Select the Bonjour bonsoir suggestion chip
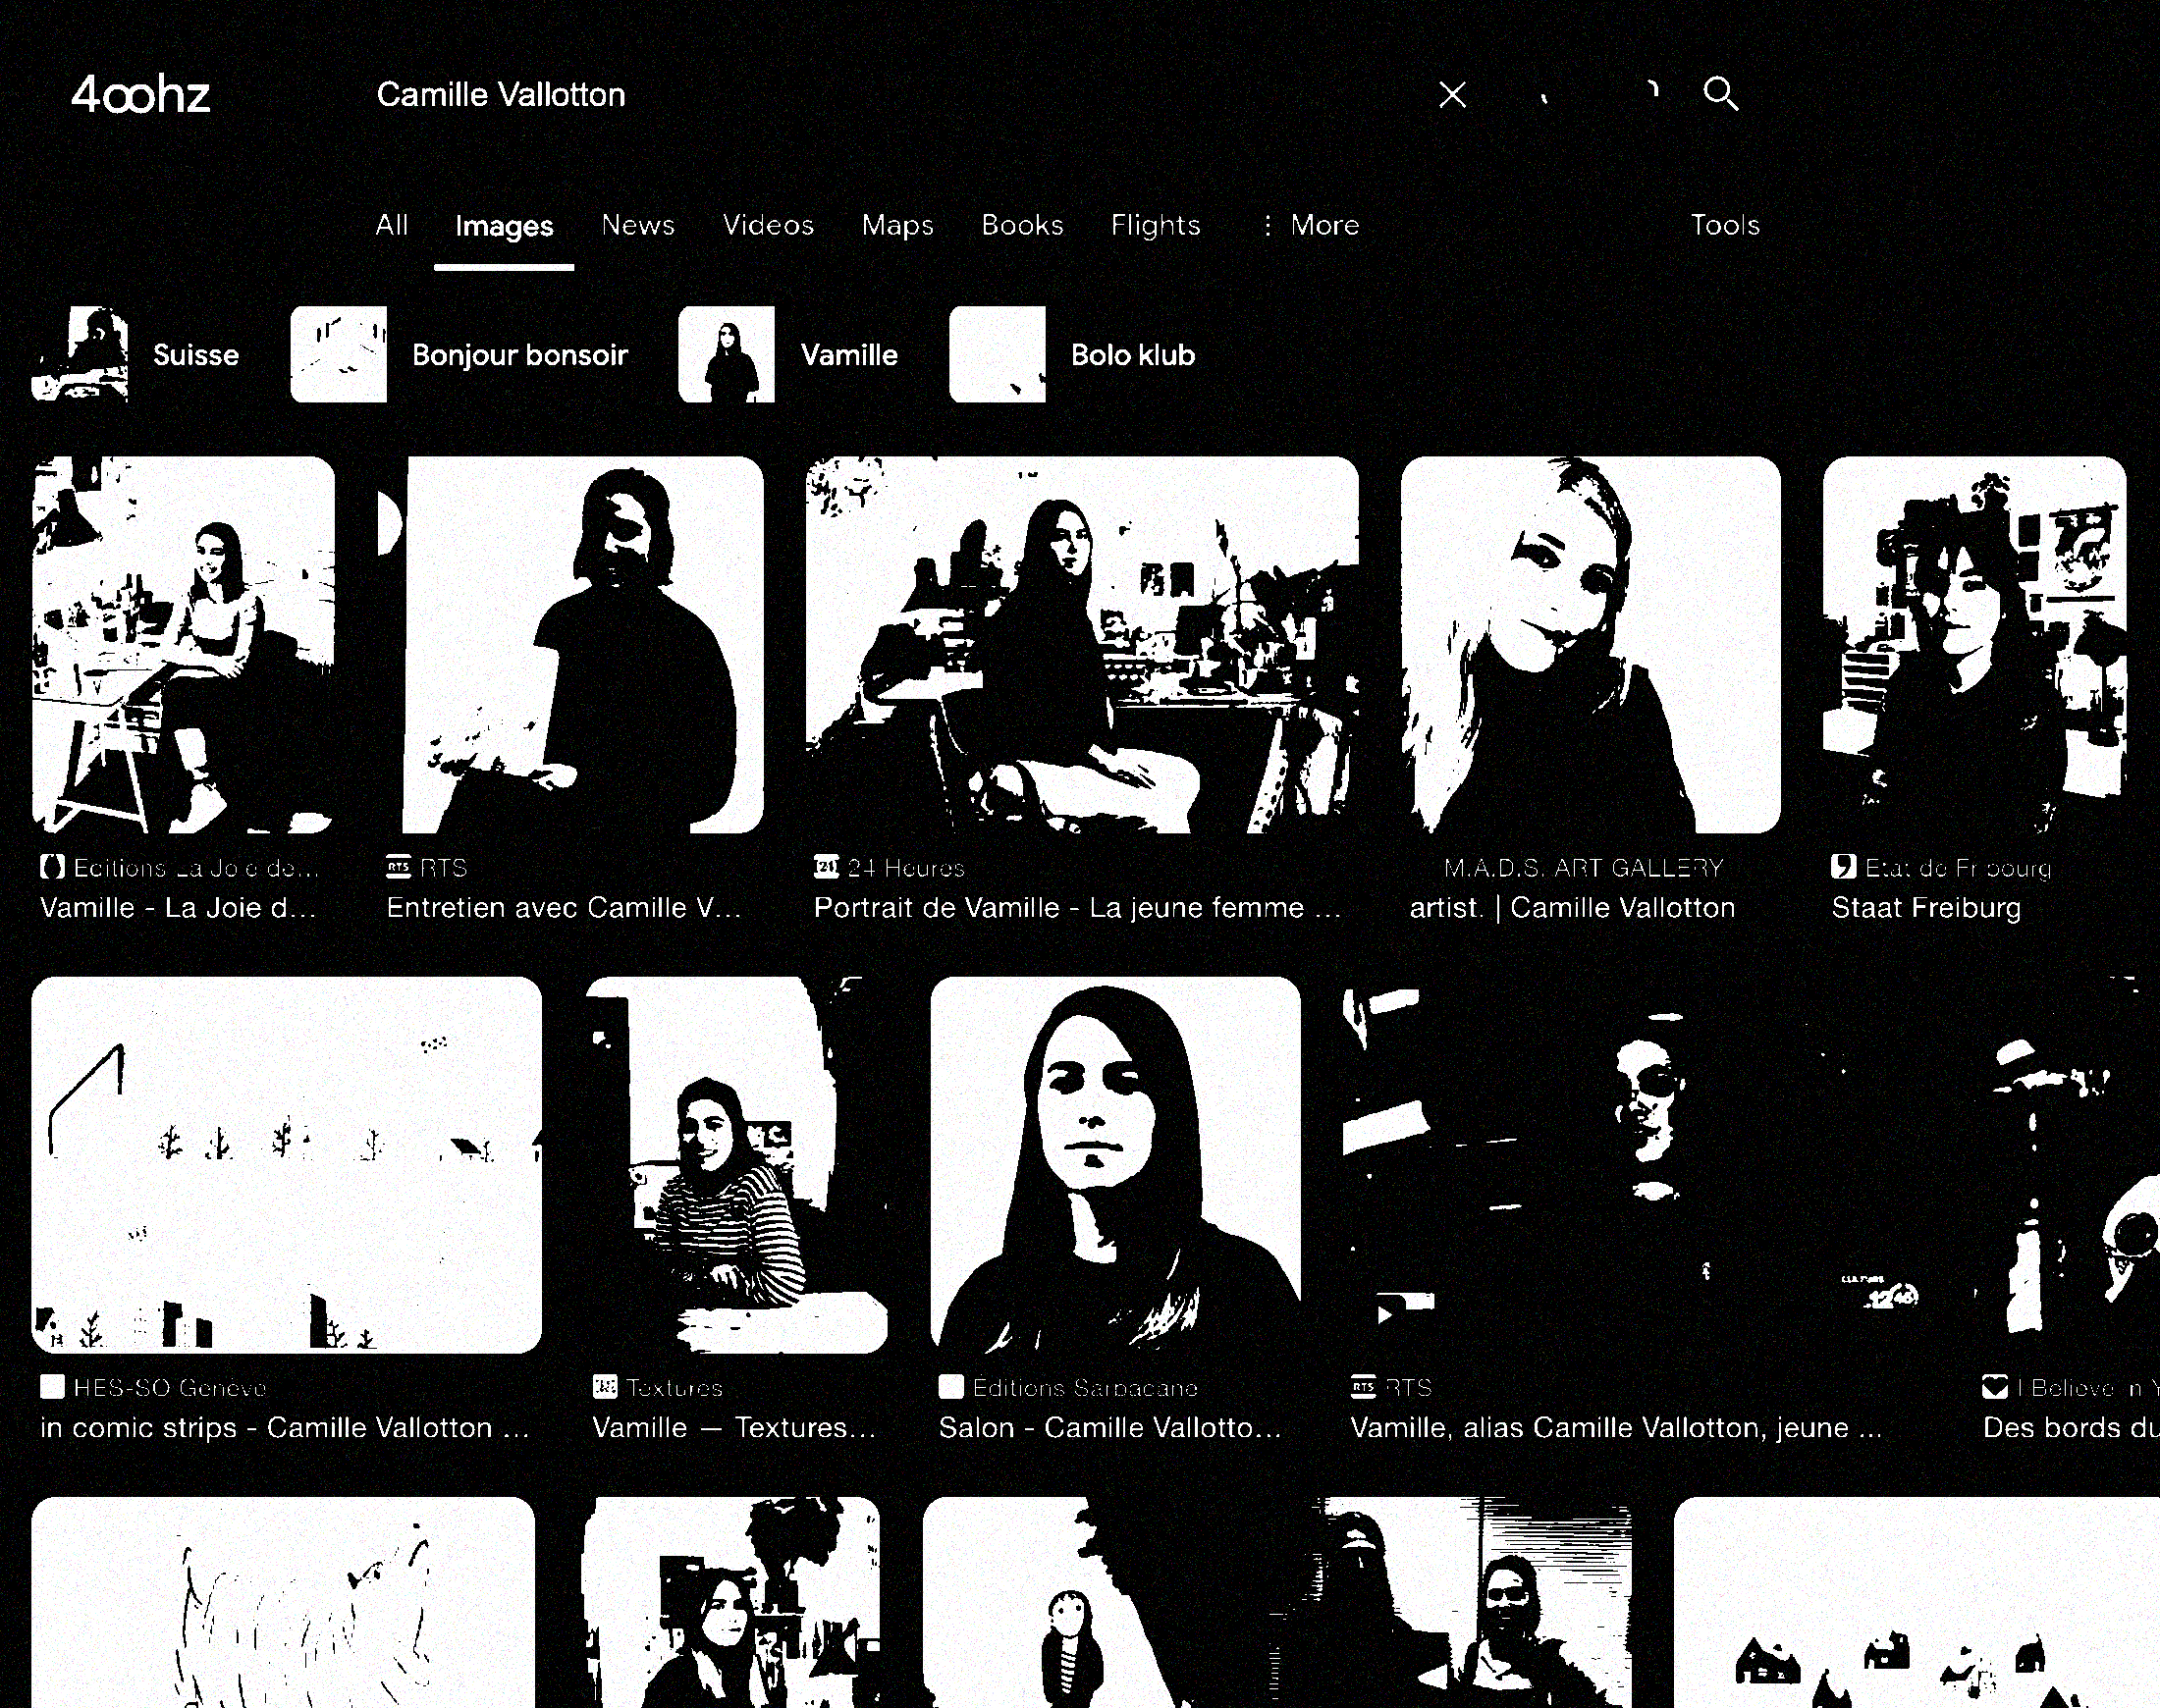Screen dimensions: 2160x1708 coord(460,355)
